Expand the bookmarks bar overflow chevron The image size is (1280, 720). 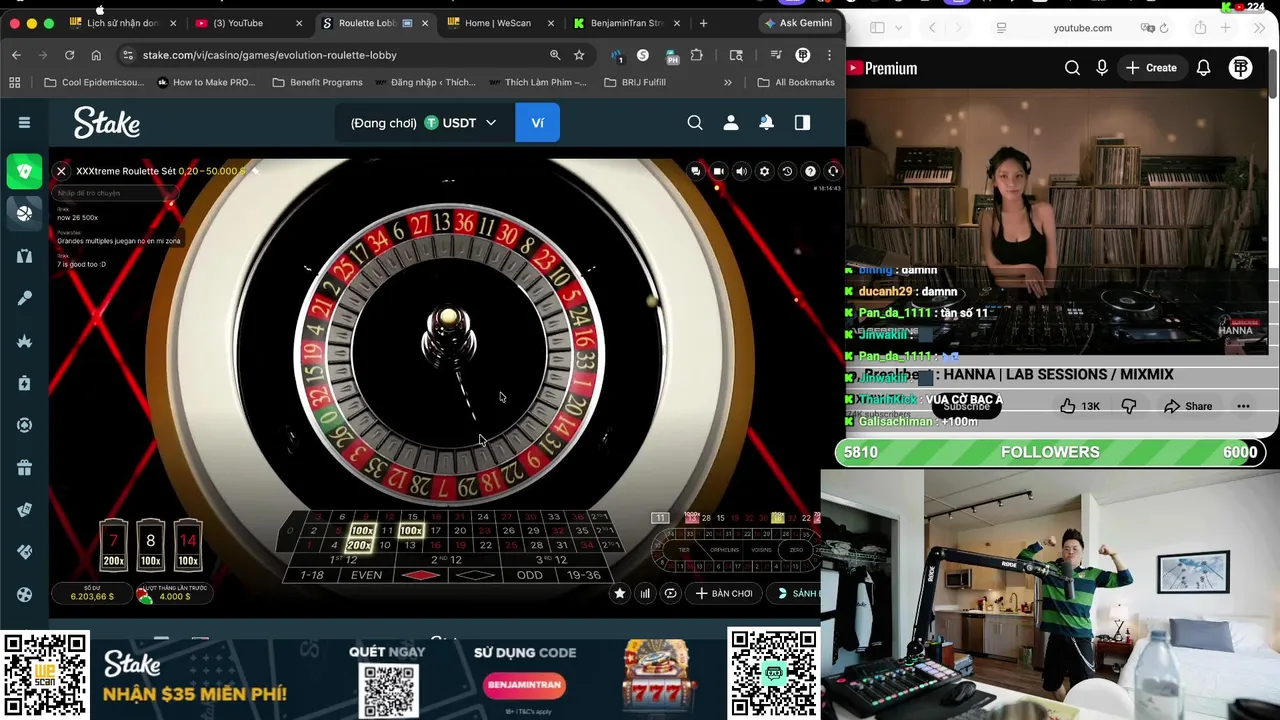point(728,82)
